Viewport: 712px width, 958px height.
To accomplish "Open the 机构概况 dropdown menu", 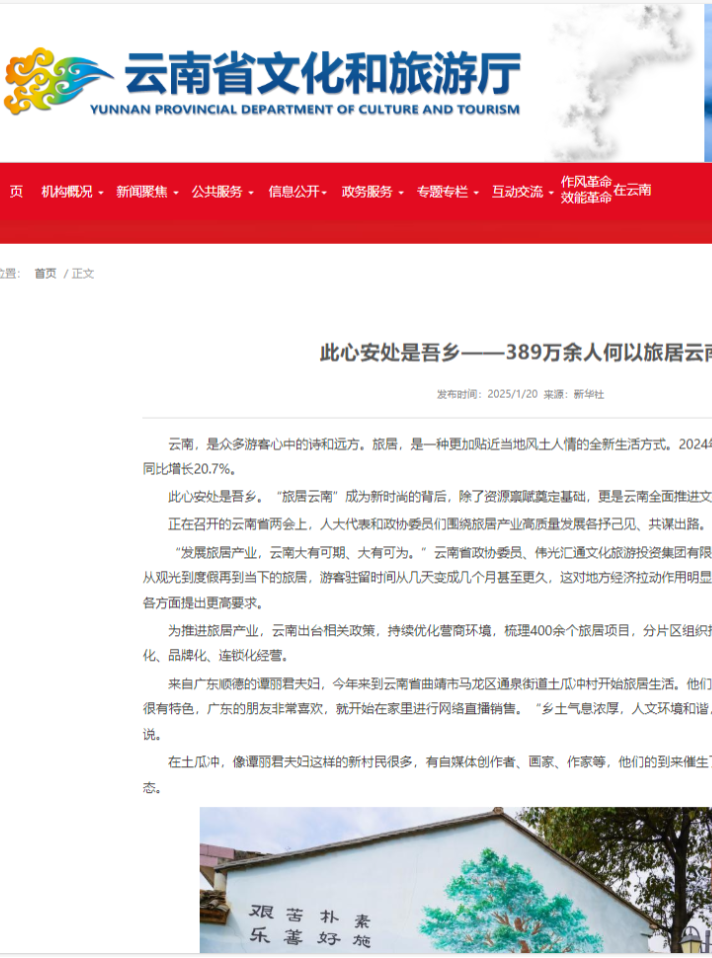I will click(x=71, y=191).
